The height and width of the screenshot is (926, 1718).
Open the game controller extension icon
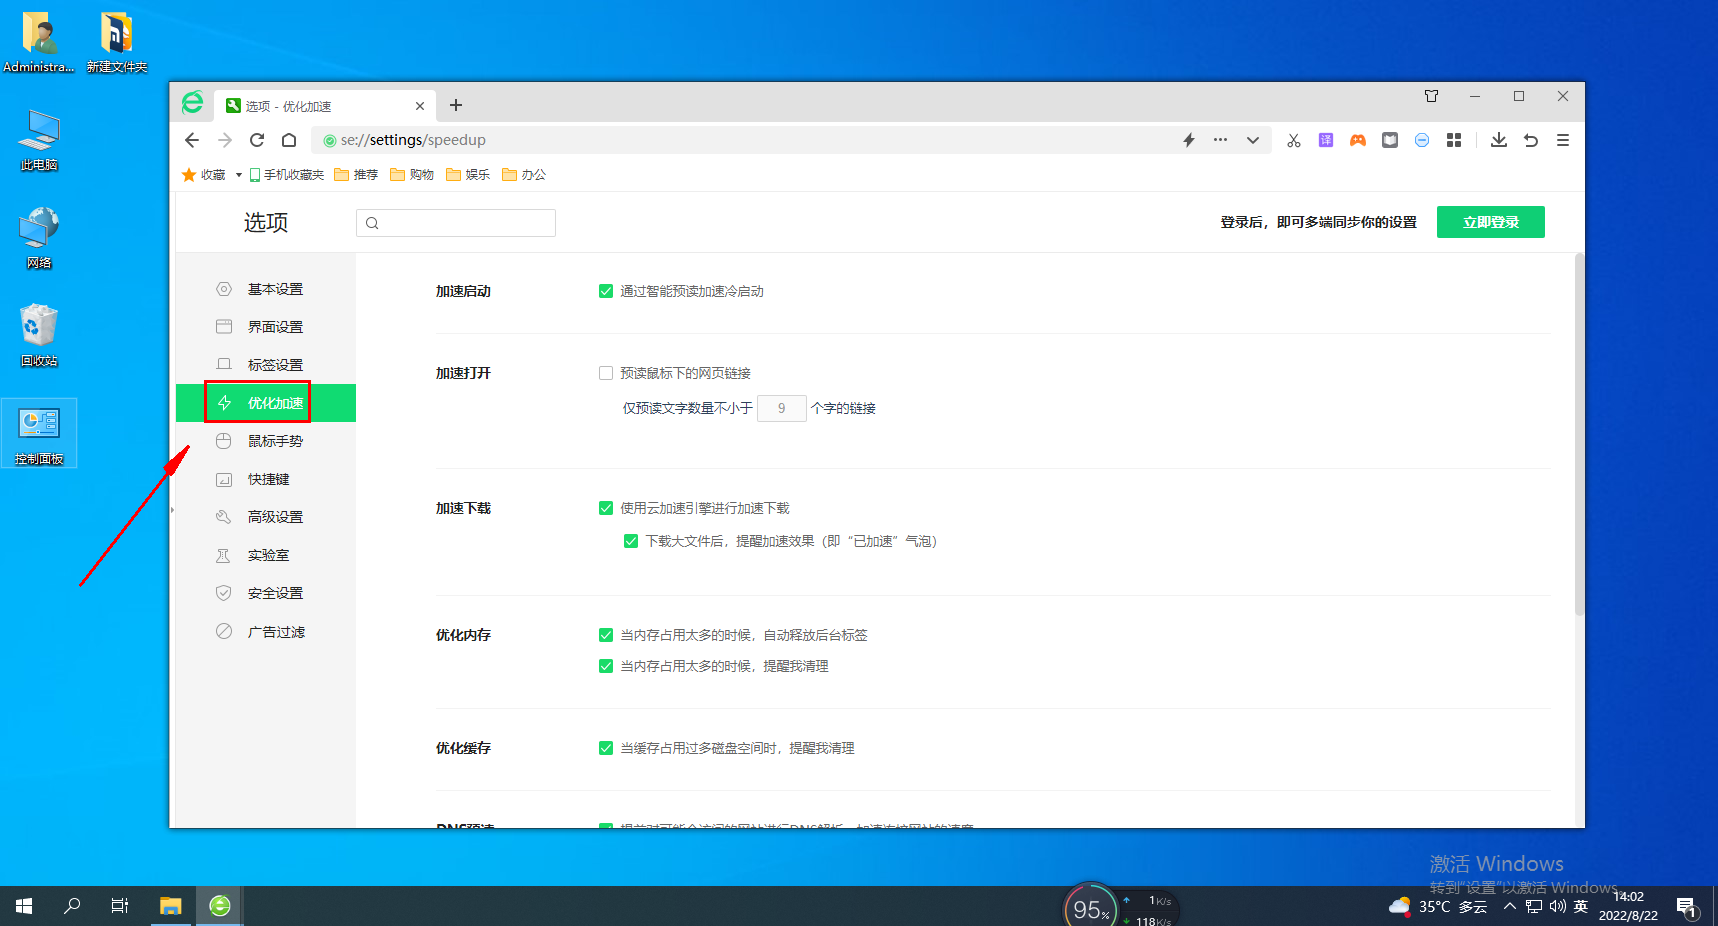(1358, 140)
